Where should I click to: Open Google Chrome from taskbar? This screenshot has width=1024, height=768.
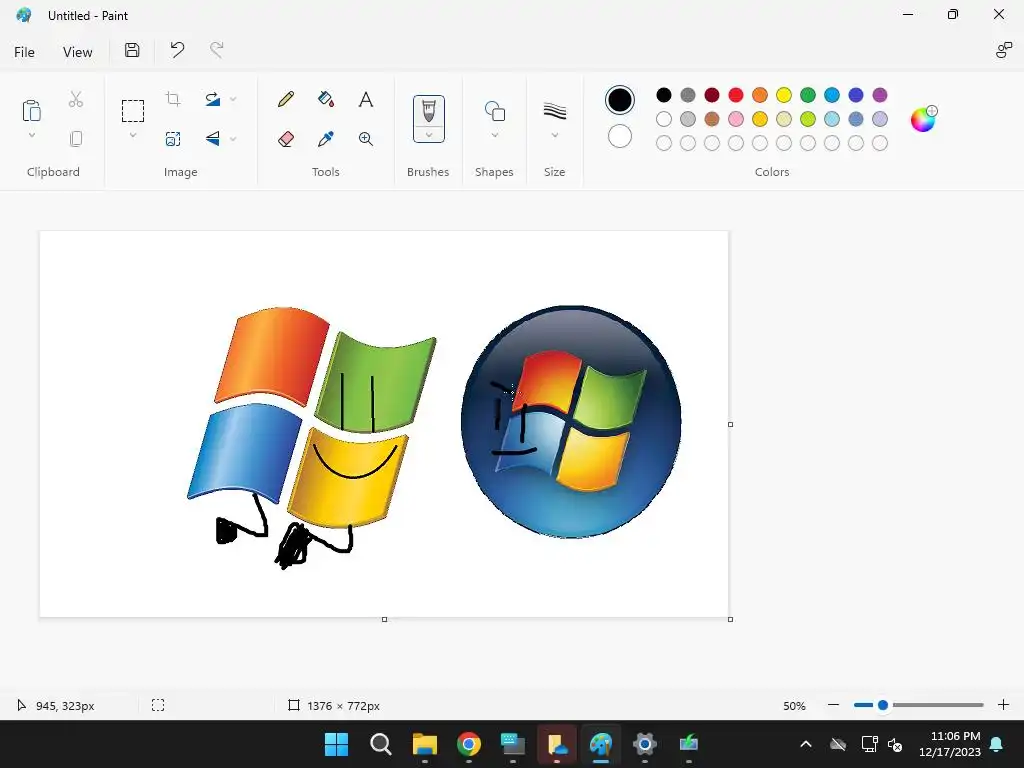point(468,744)
